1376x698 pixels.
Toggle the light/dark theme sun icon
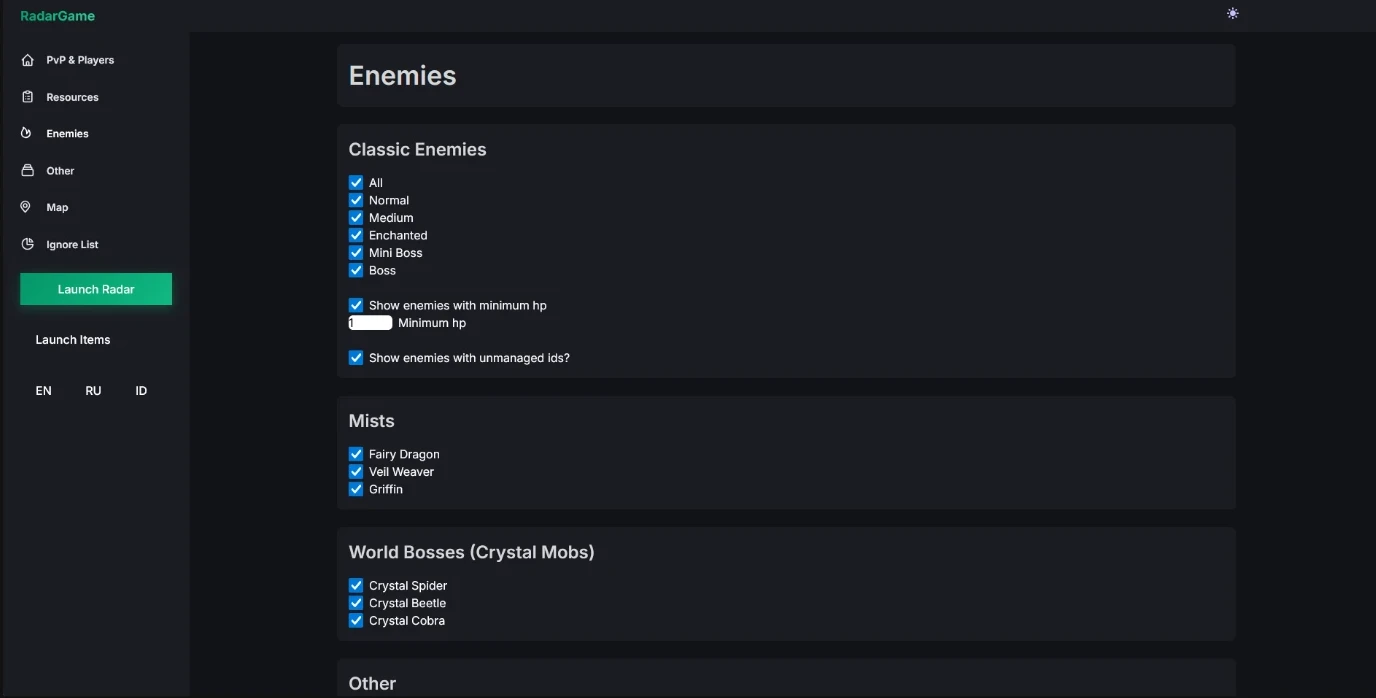[x=1232, y=14]
